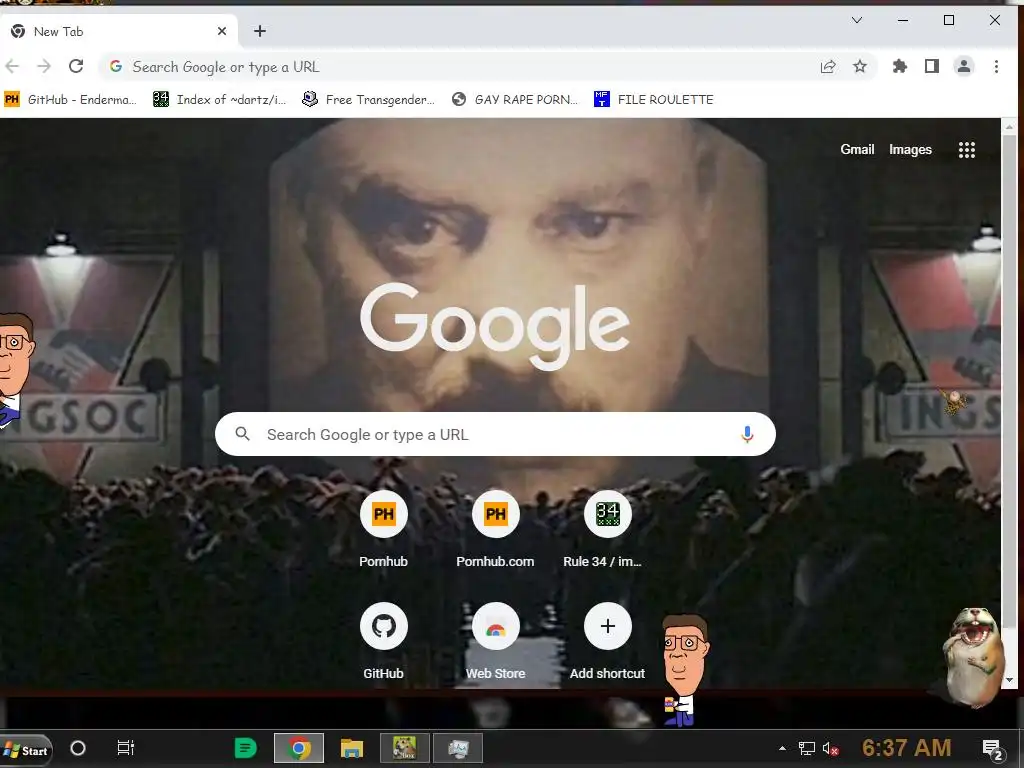
Task: Open the Chrome profile avatar
Action: tap(964, 67)
